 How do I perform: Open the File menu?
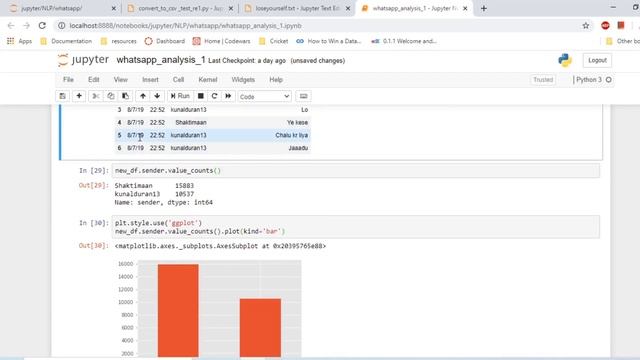coord(68,80)
